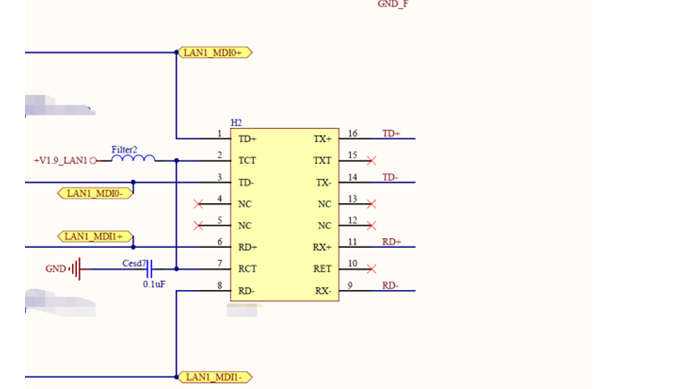
Task: Select the Cesd7 capacitor symbol
Action: pos(149,269)
